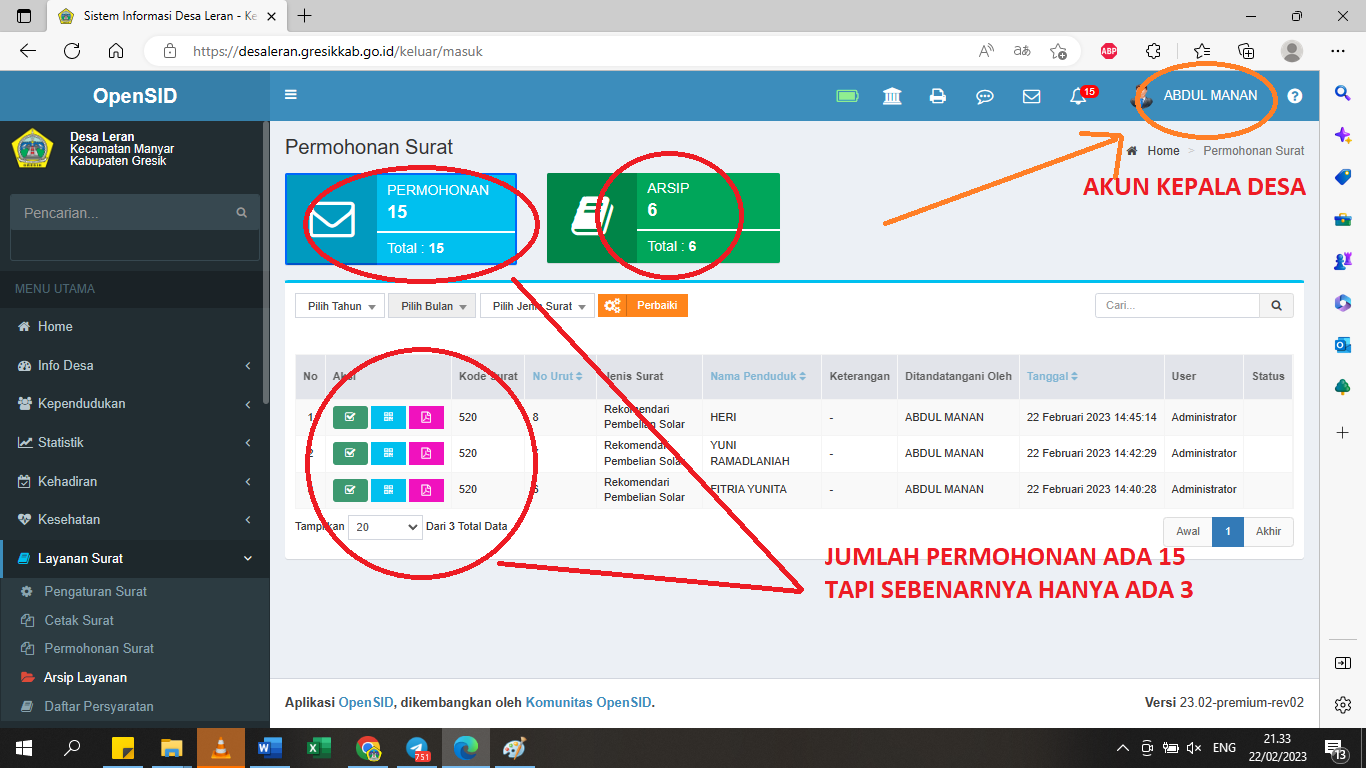Open the chat bubble icon in the header

[x=985, y=96]
